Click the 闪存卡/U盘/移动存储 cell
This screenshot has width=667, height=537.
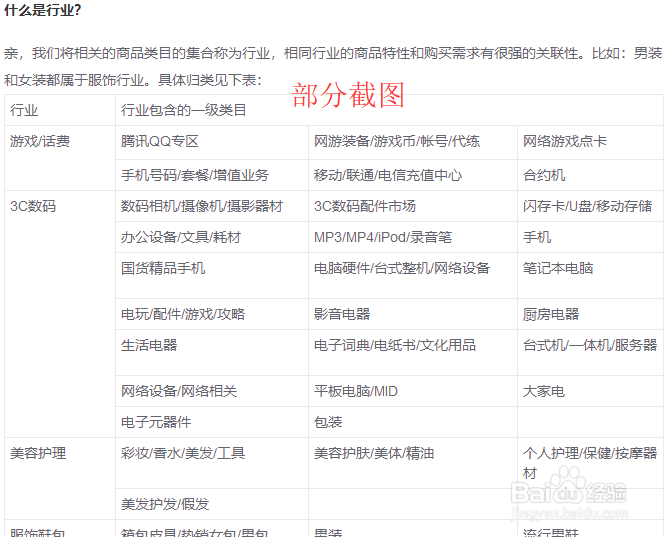click(x=590, y=206)
